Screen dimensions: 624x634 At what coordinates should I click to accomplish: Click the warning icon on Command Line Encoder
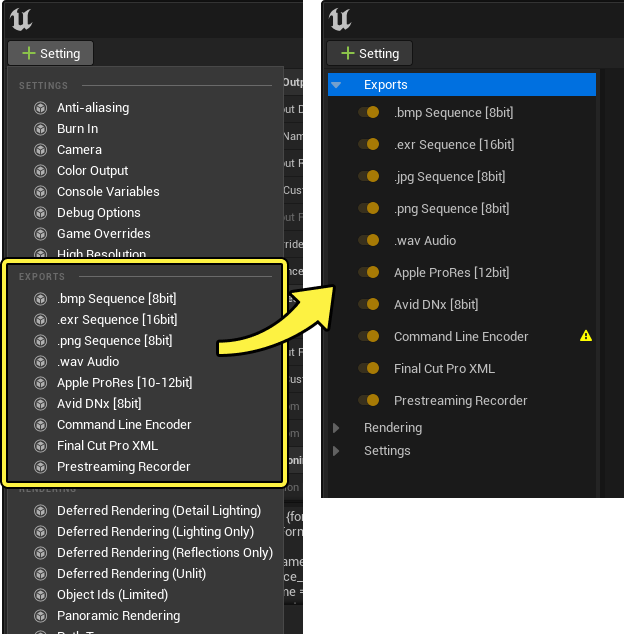point(586,336)
